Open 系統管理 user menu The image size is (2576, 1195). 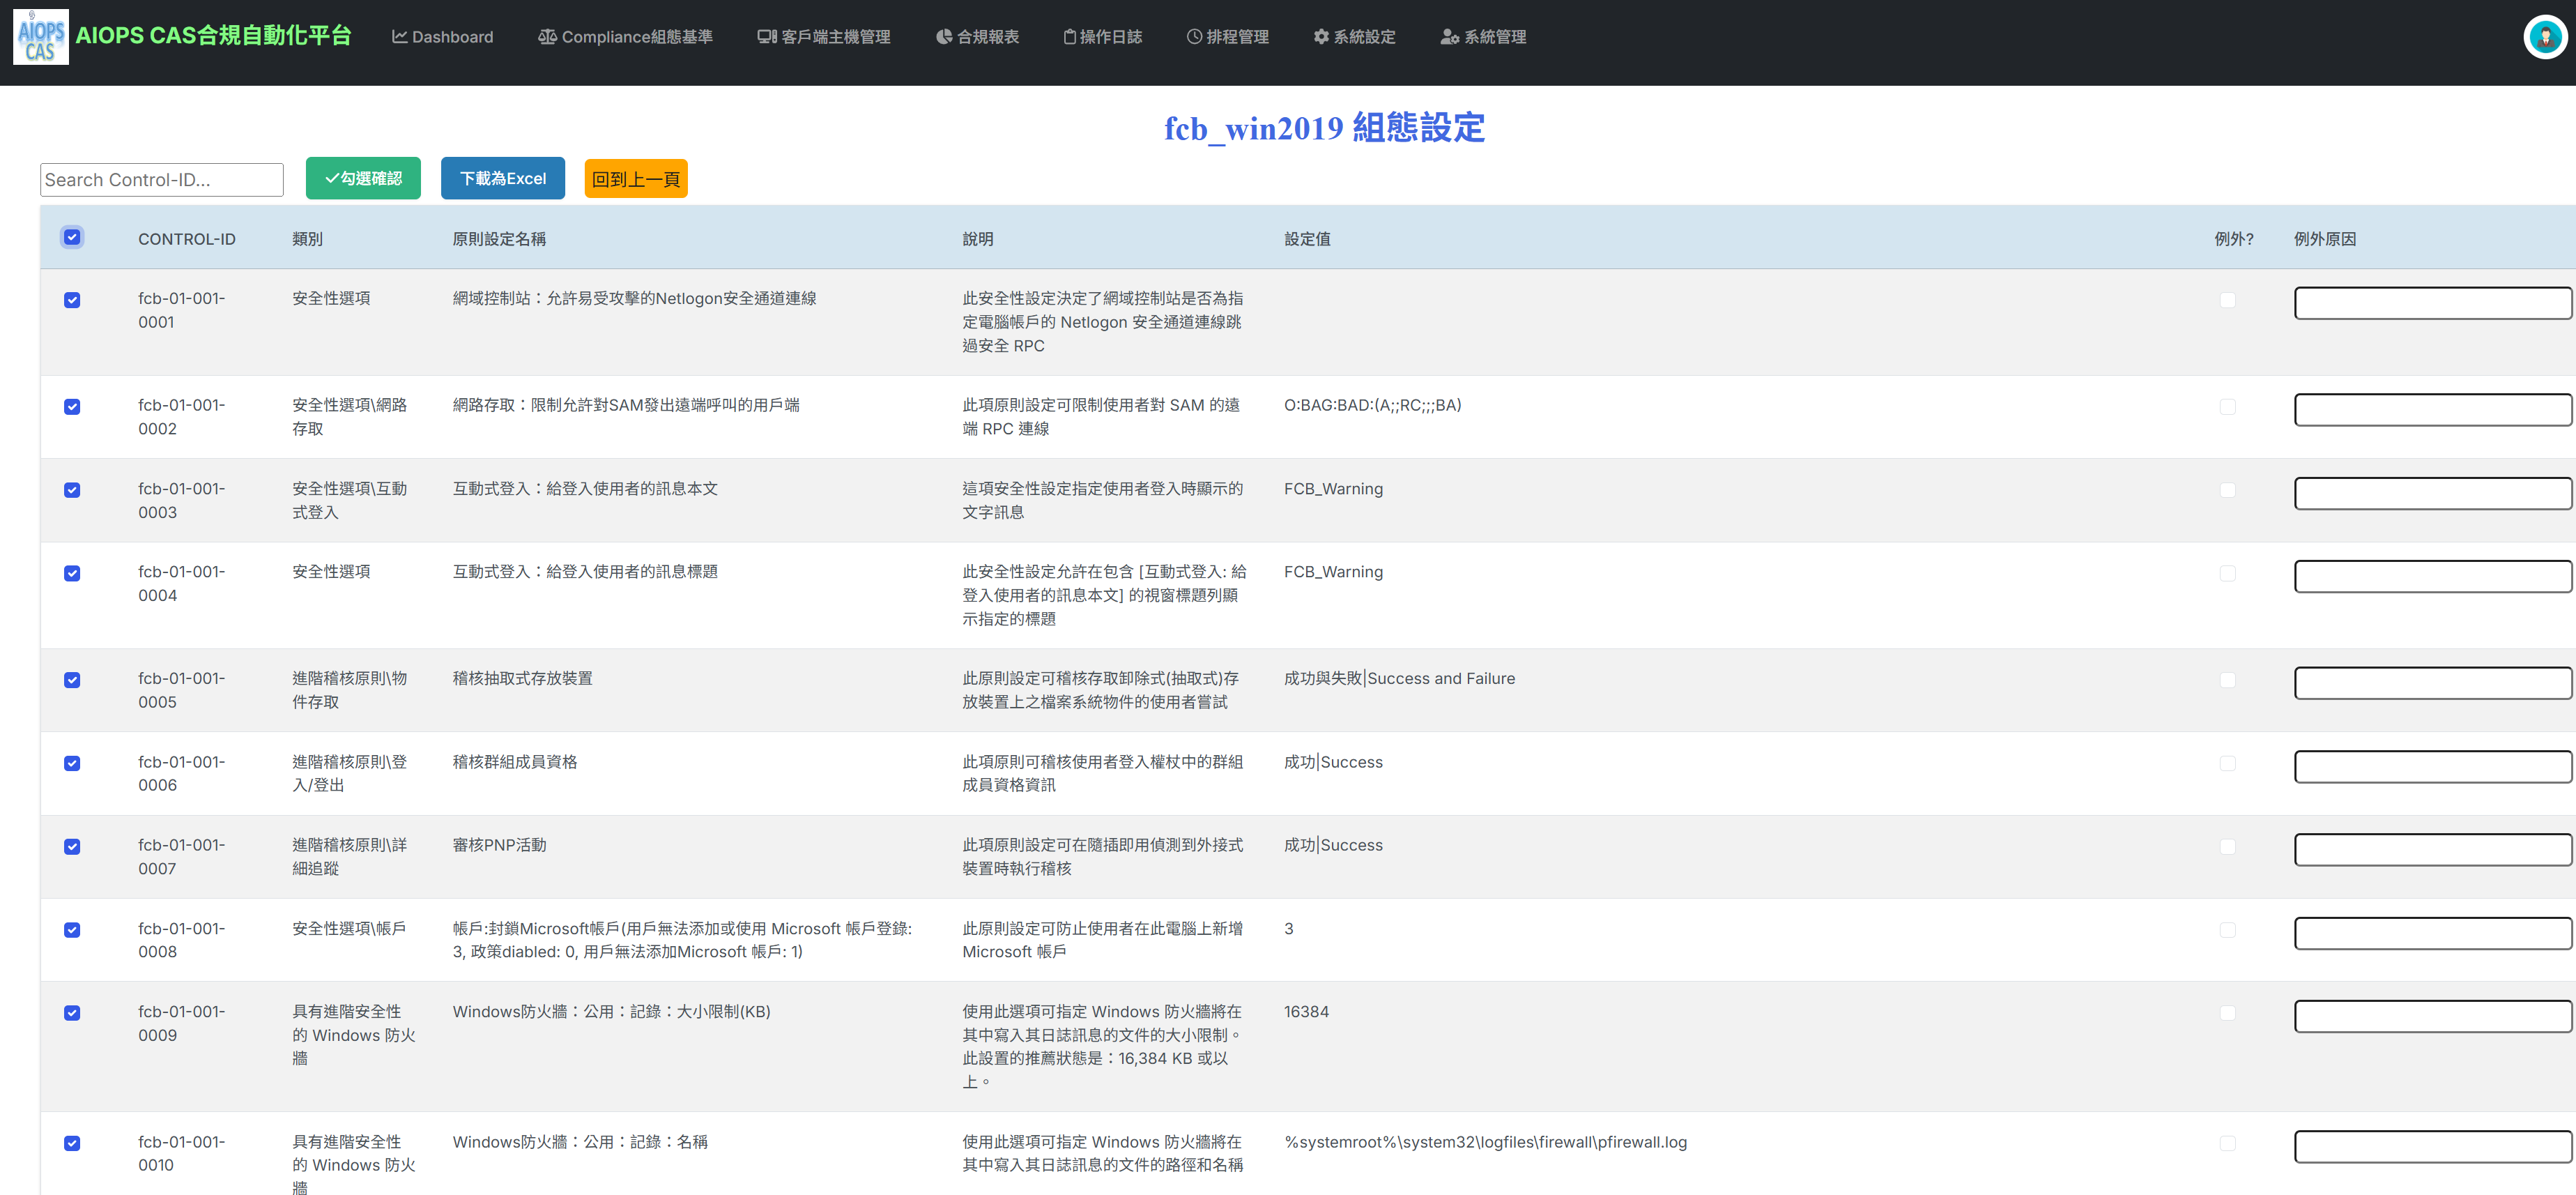[x=1483, y=37]
